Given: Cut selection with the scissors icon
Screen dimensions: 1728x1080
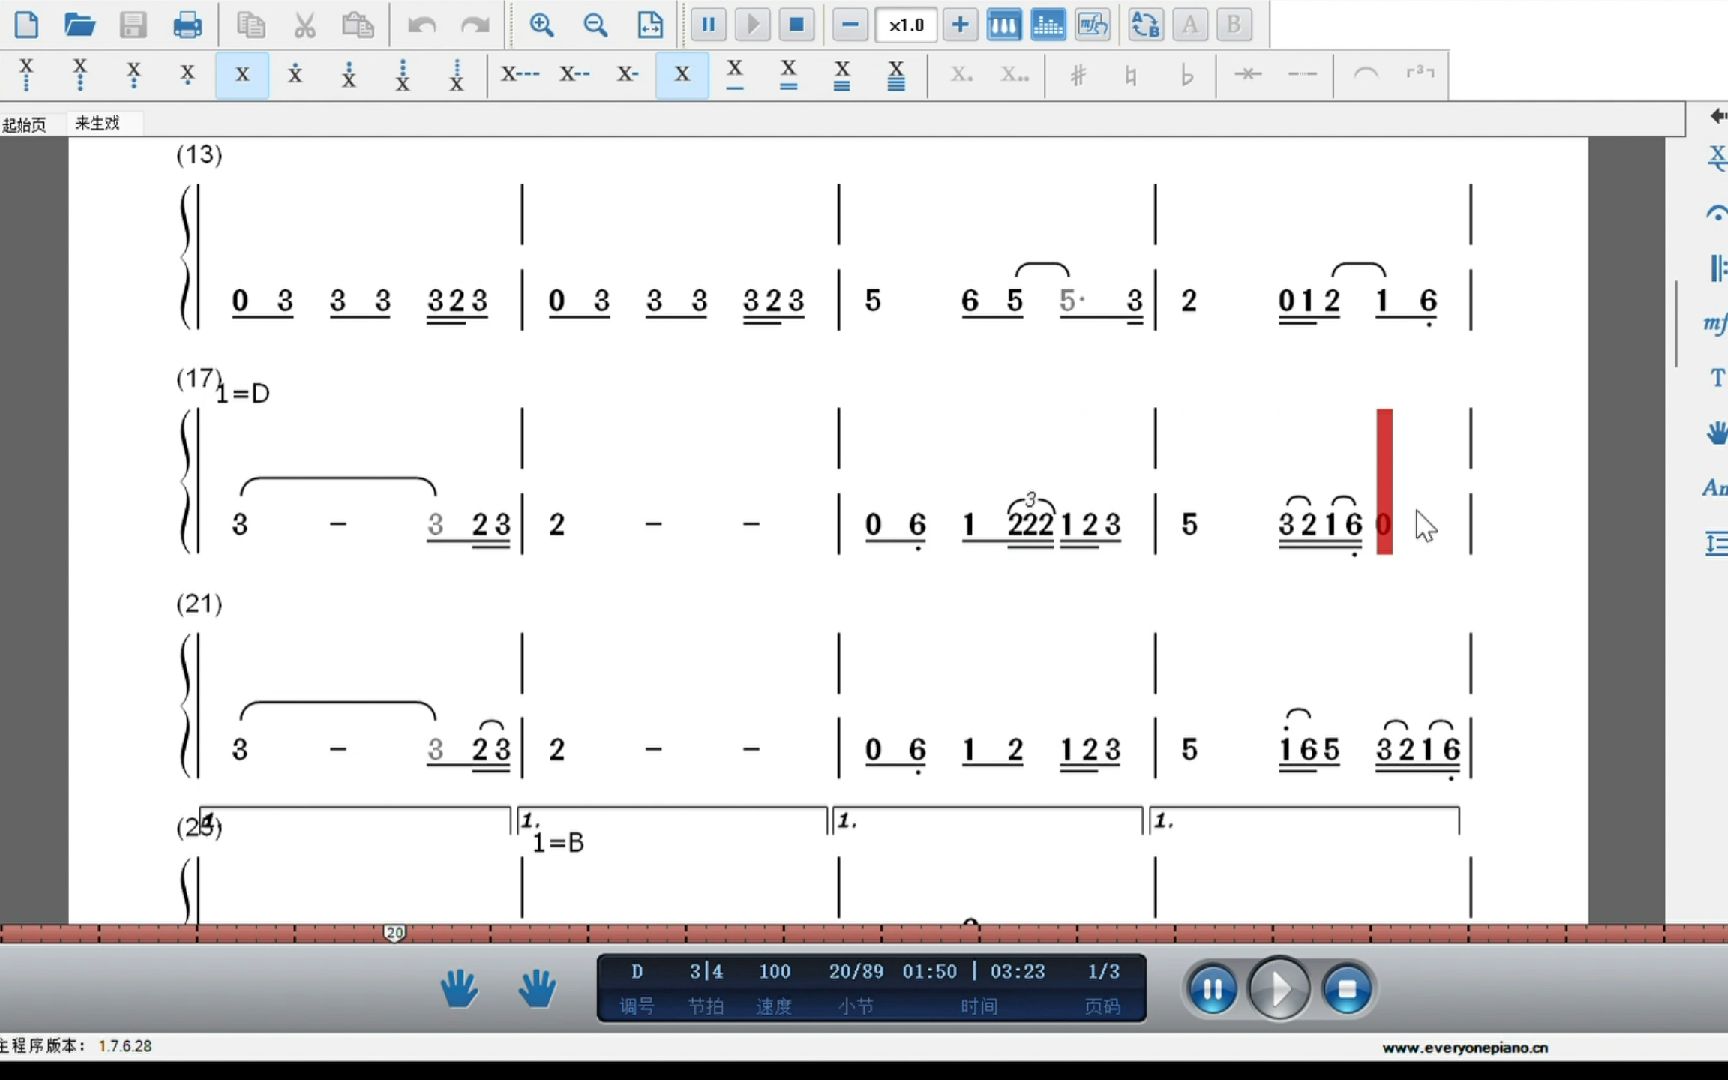Looking at the screenshot, I should click(x=304, y=25).
